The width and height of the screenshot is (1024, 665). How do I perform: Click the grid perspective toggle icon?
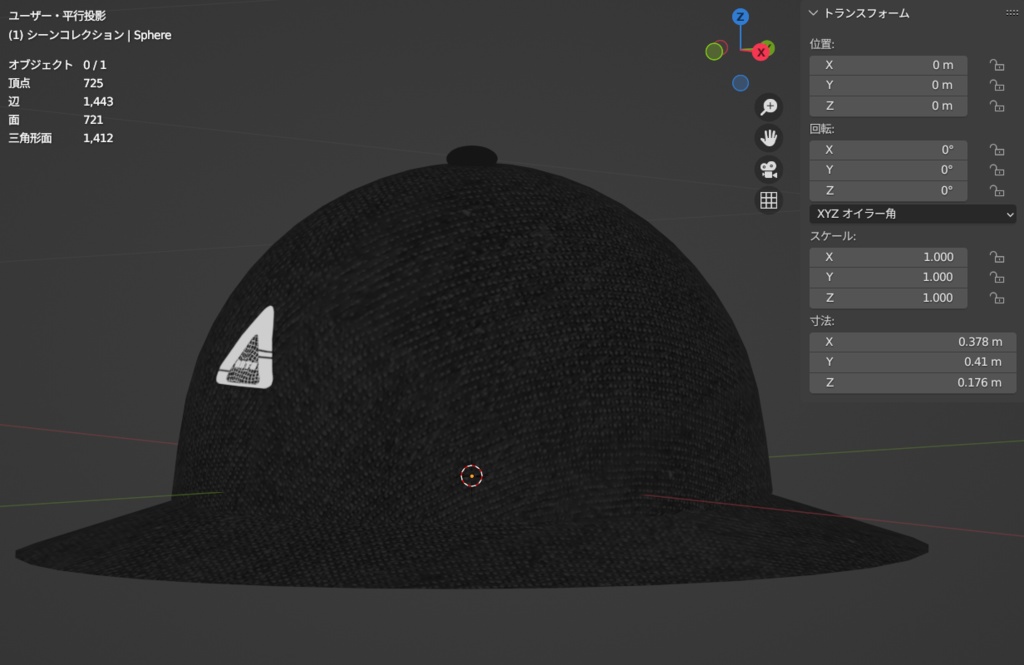coord(767,200)
